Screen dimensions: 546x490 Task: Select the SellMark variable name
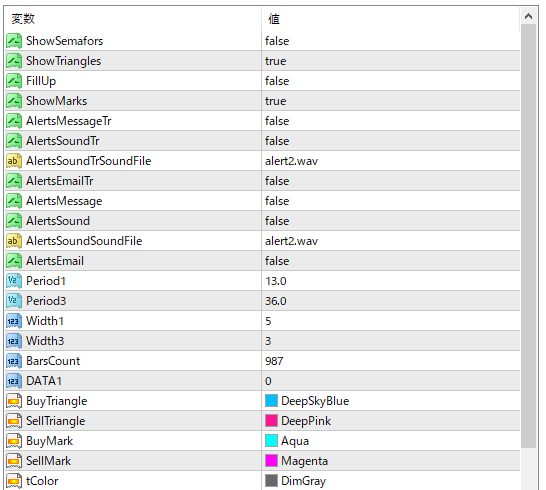point(49,461)
